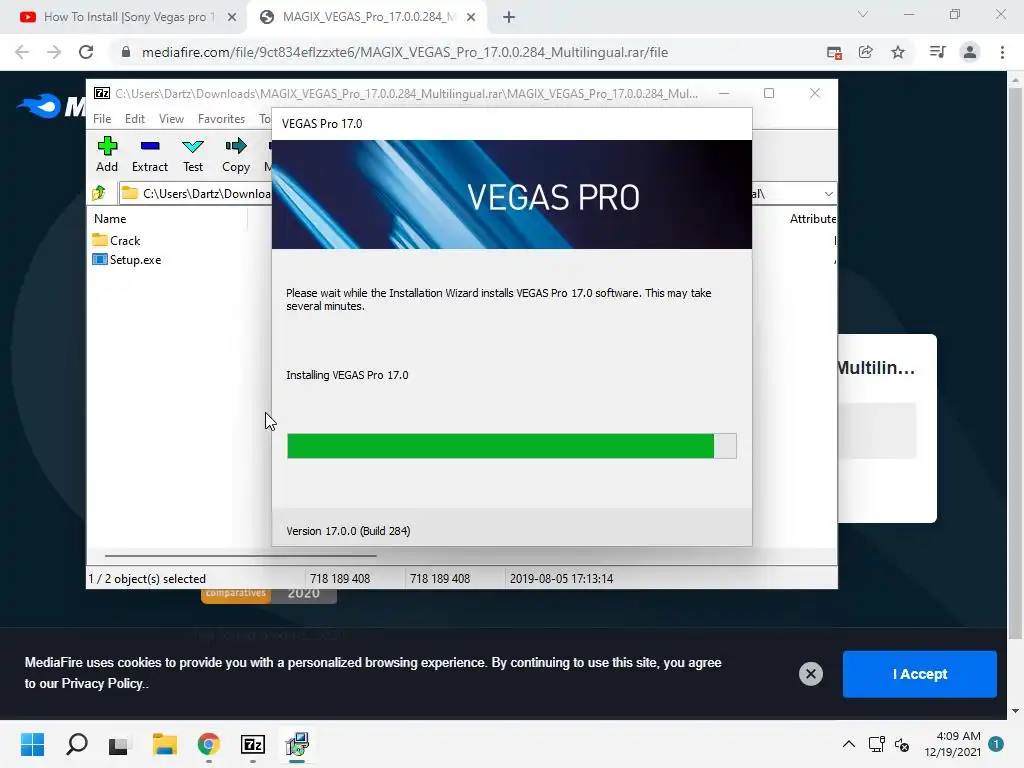Click the 7-Zip horizontal scrollbar

click(240, 556)
